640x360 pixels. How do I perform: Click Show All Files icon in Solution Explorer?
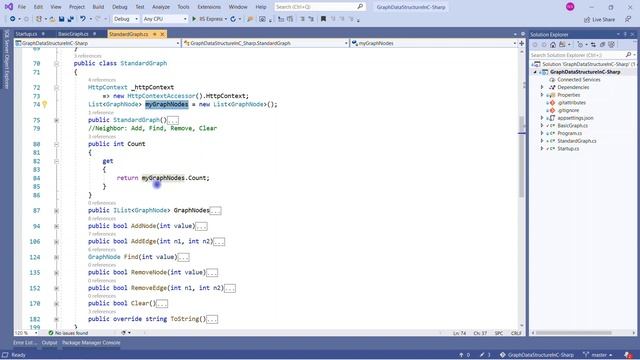pos(611,44)
